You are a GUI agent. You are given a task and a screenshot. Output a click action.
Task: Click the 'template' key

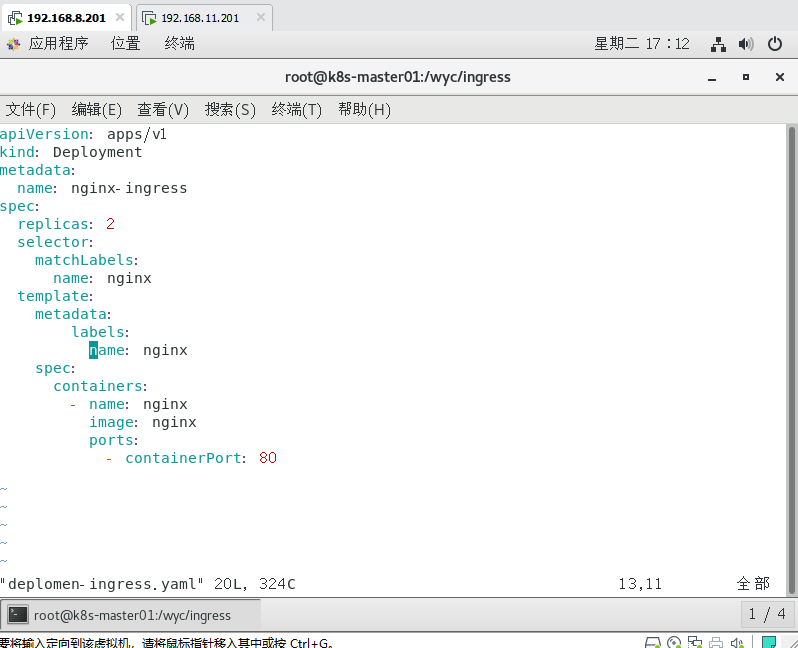point(53,296)
